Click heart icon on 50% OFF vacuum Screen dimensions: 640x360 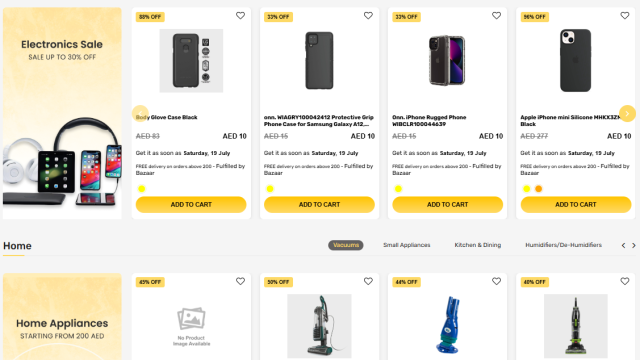tap(368, 281)
